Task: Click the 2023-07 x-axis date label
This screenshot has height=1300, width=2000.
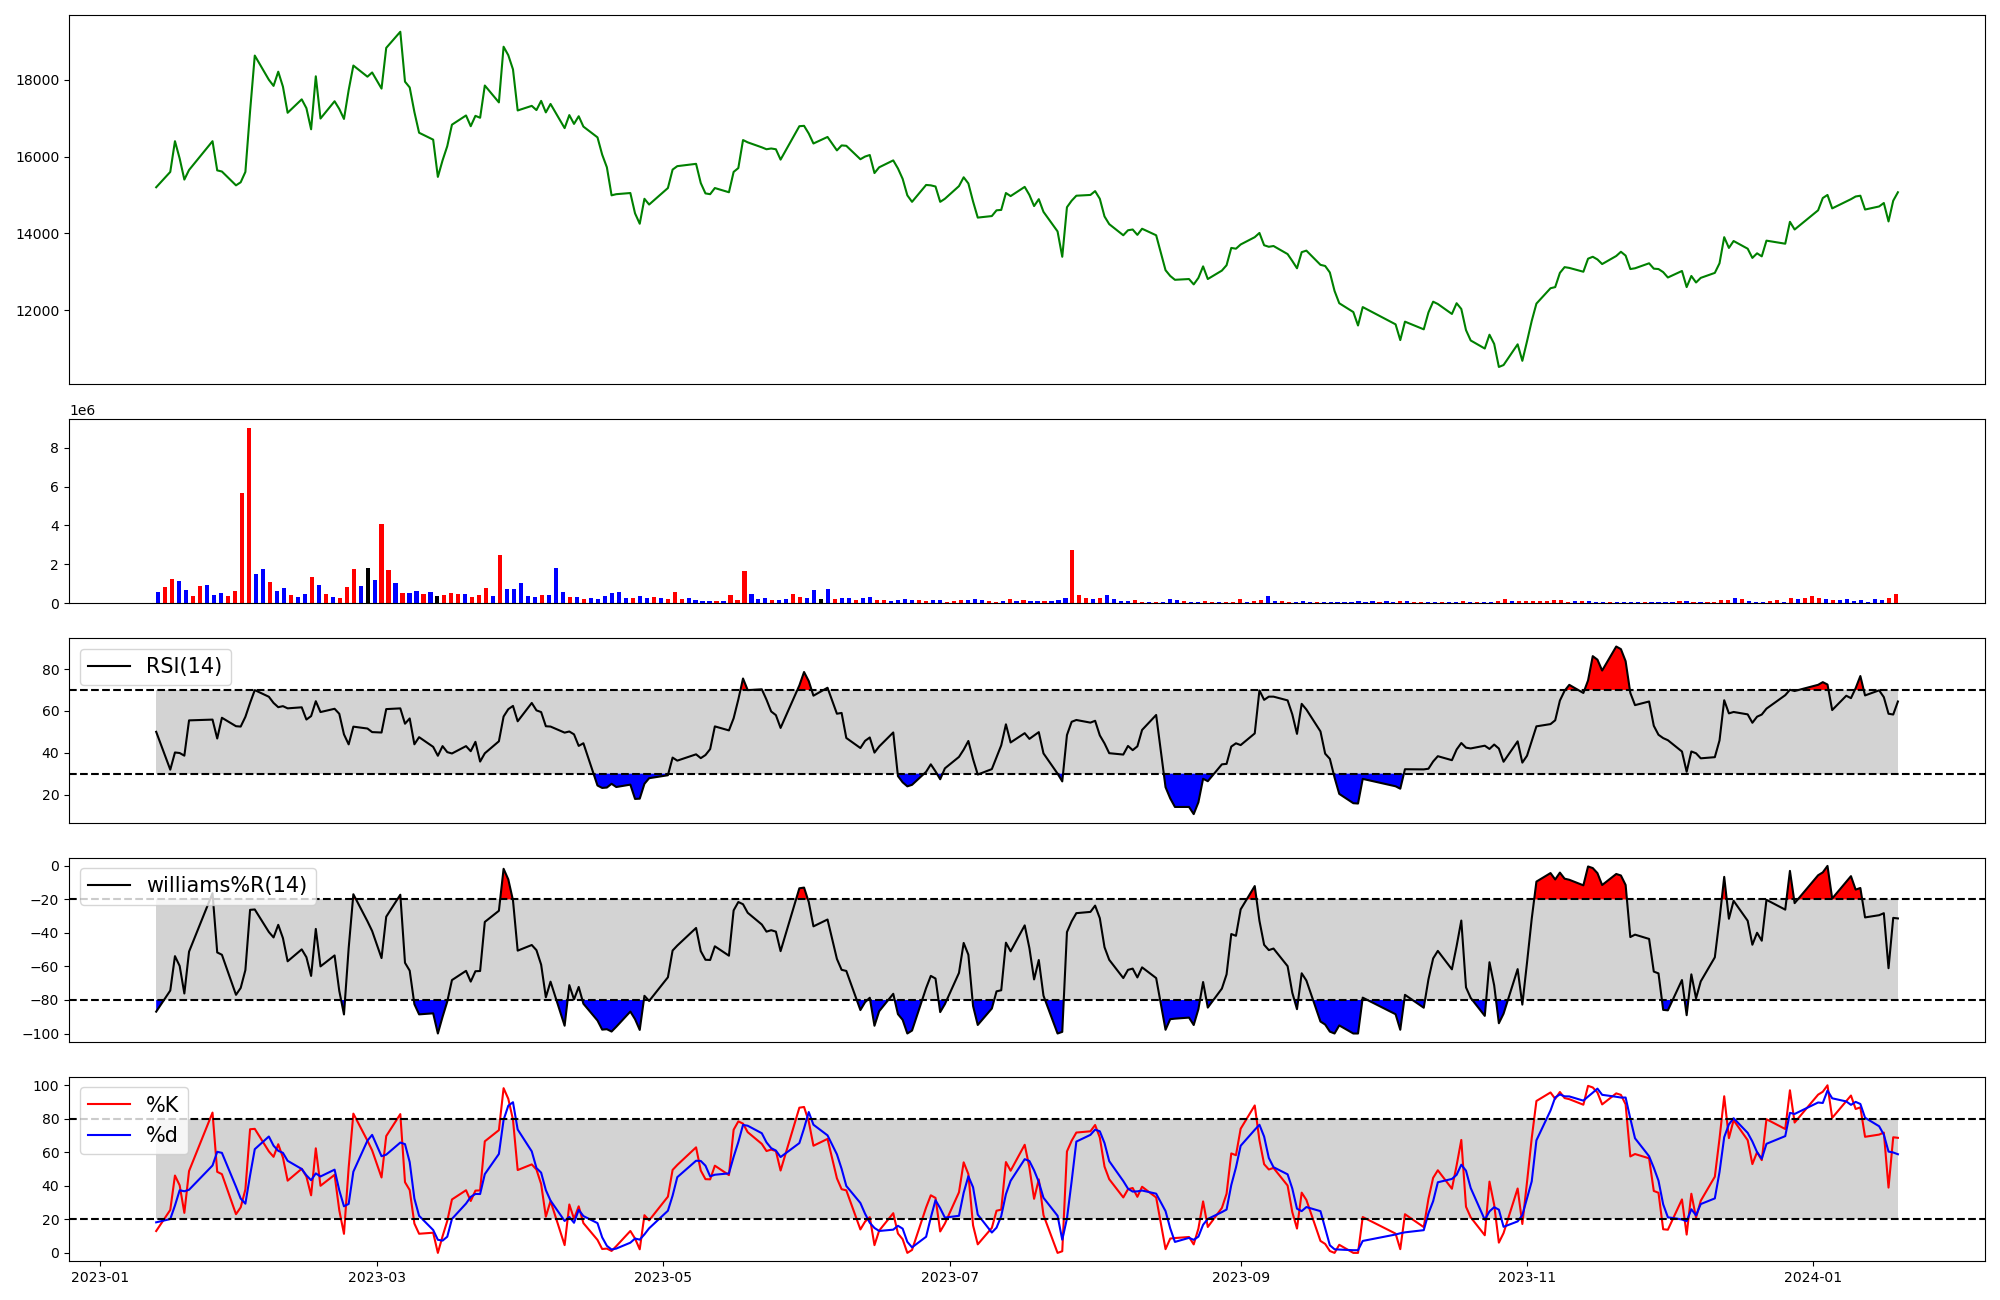Action: pos(949,1277)
